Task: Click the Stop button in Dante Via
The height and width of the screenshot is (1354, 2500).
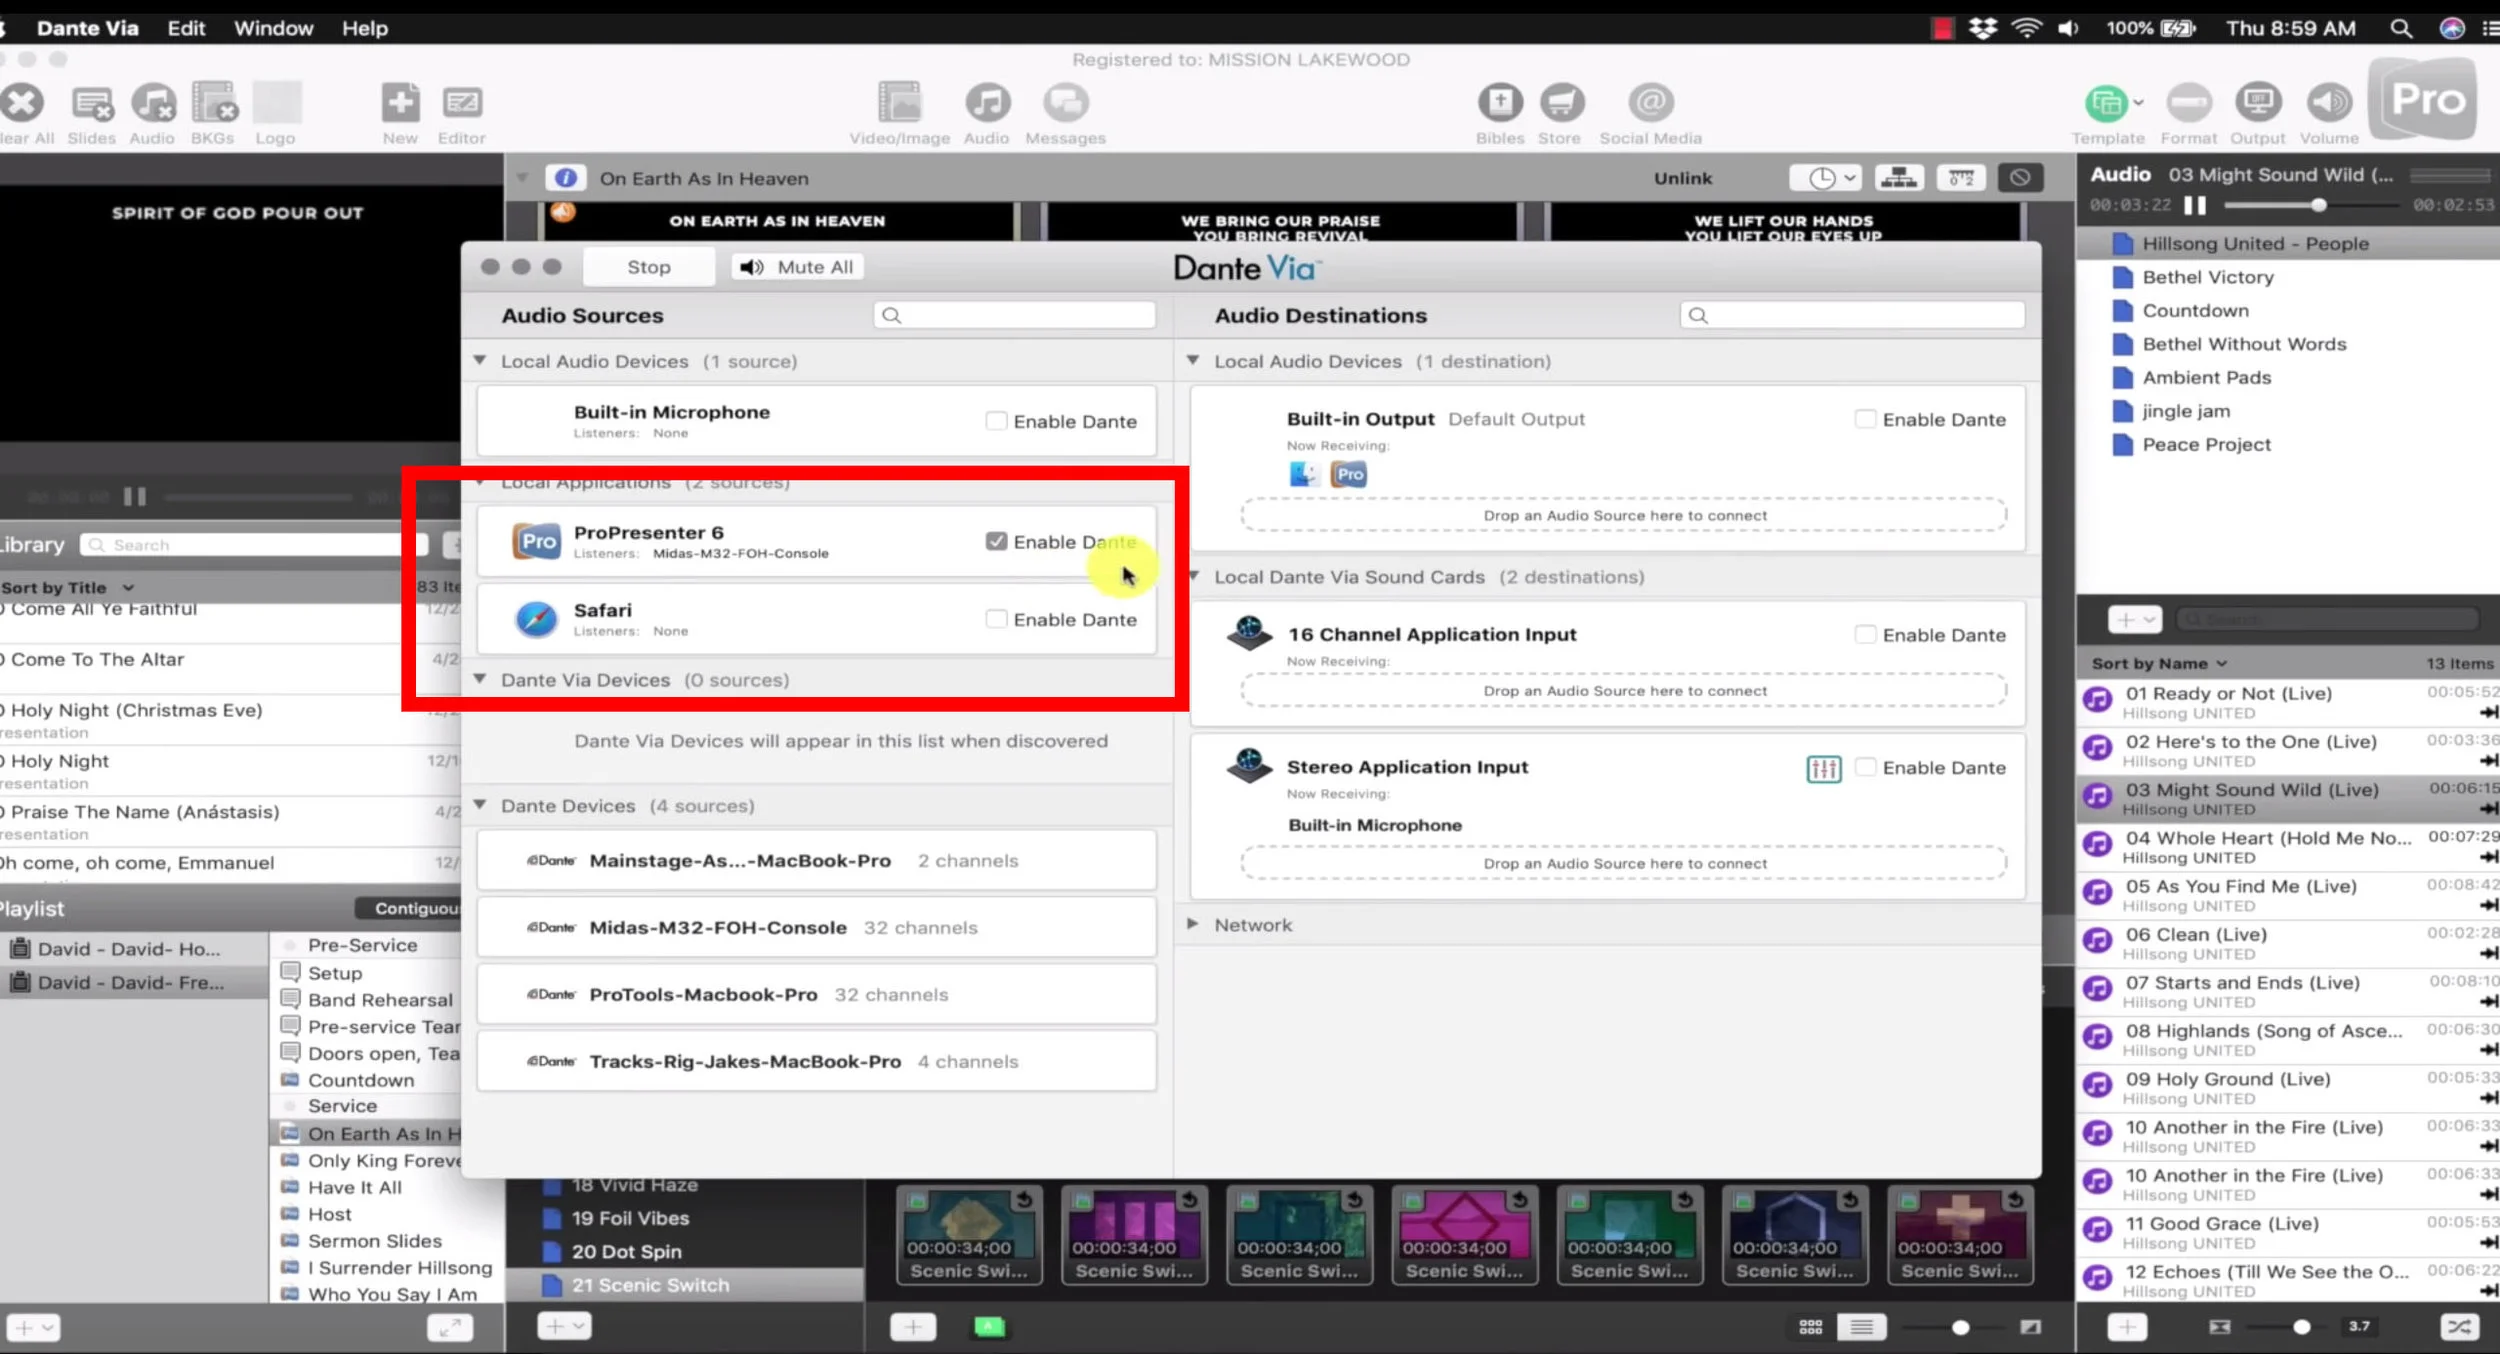Action: 649,267
